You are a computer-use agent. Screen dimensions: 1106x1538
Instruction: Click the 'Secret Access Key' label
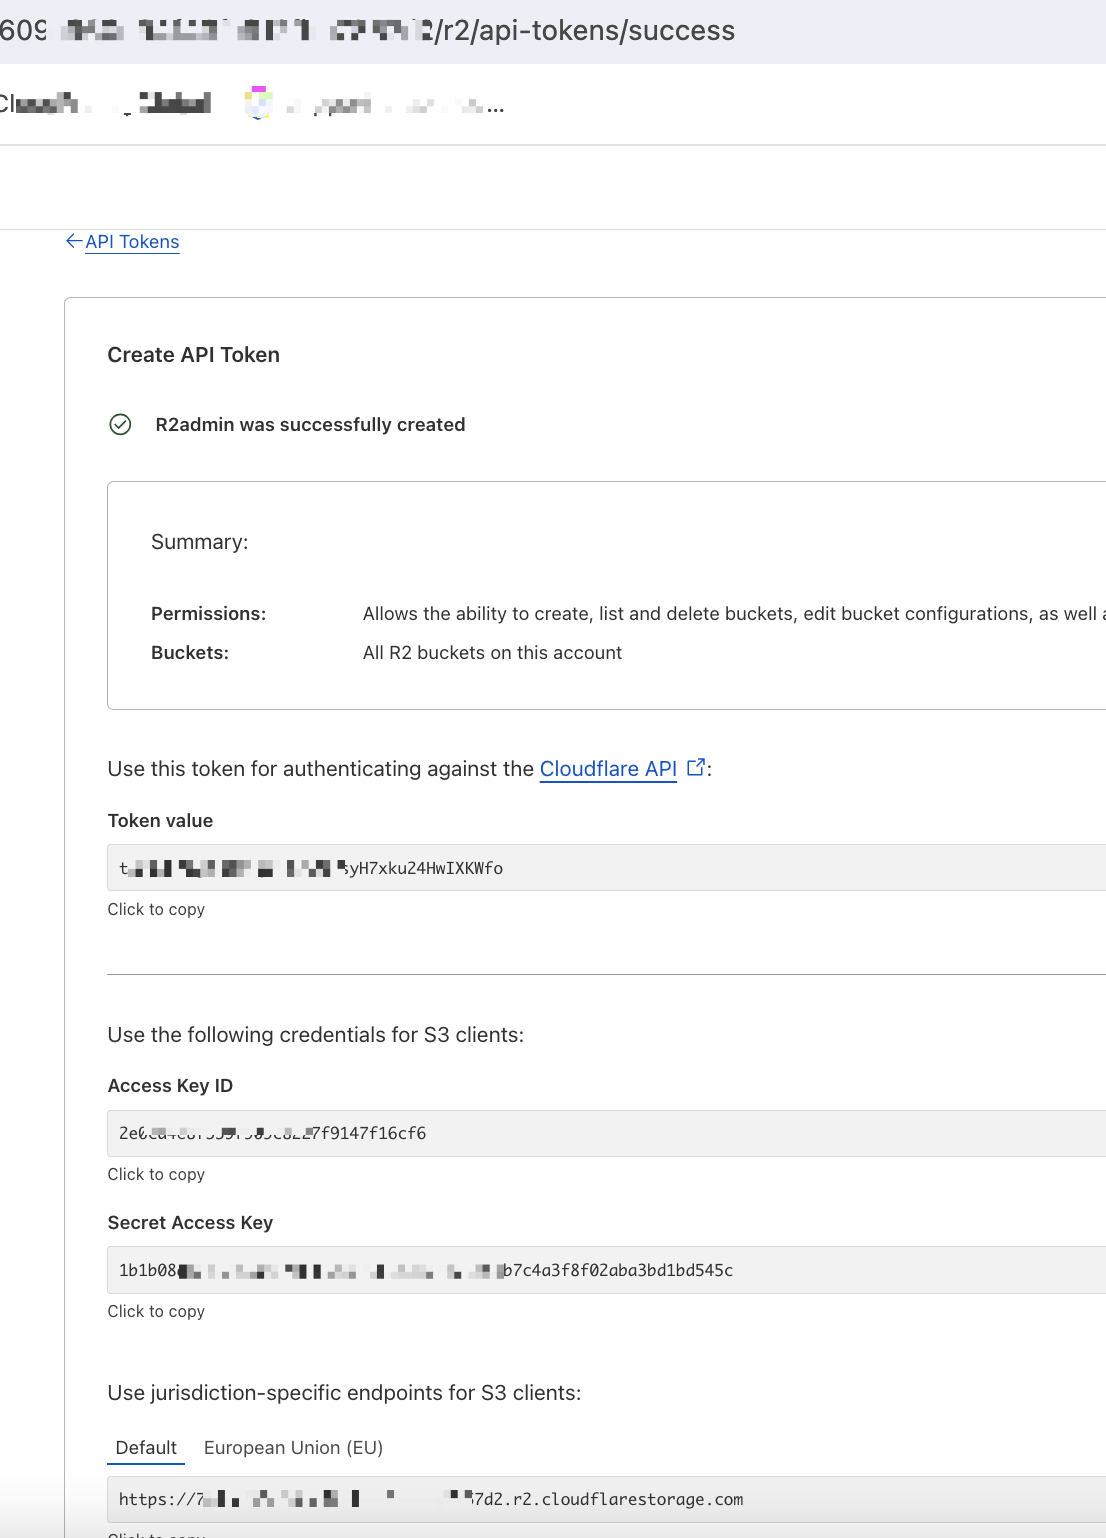190,1223
